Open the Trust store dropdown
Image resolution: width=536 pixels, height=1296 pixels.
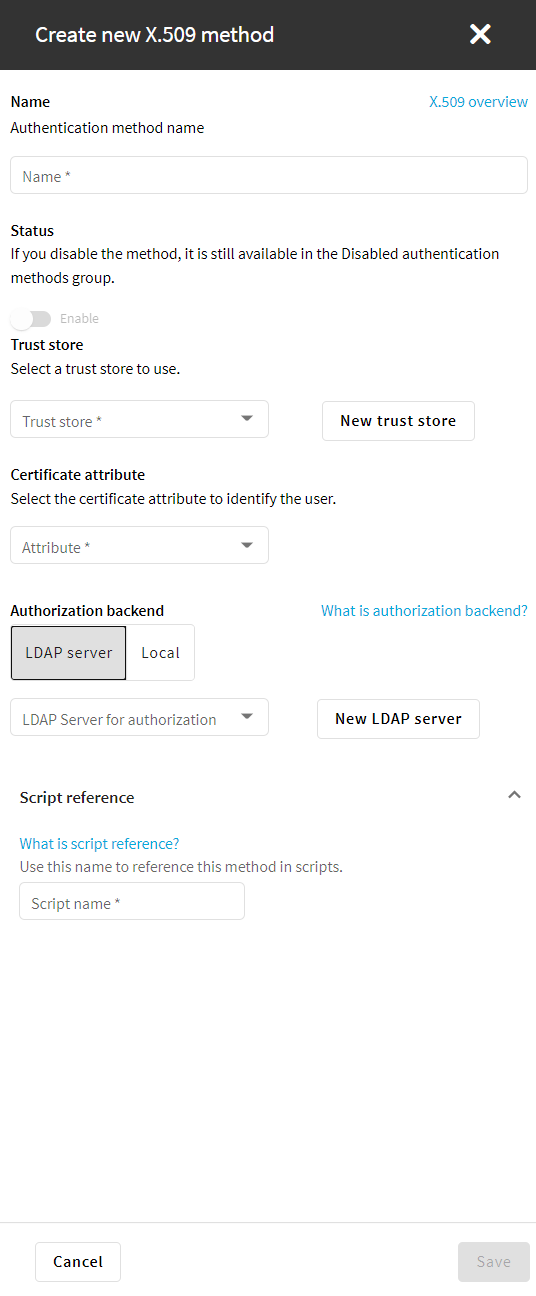pyautogui.click(x=139, y=420)
